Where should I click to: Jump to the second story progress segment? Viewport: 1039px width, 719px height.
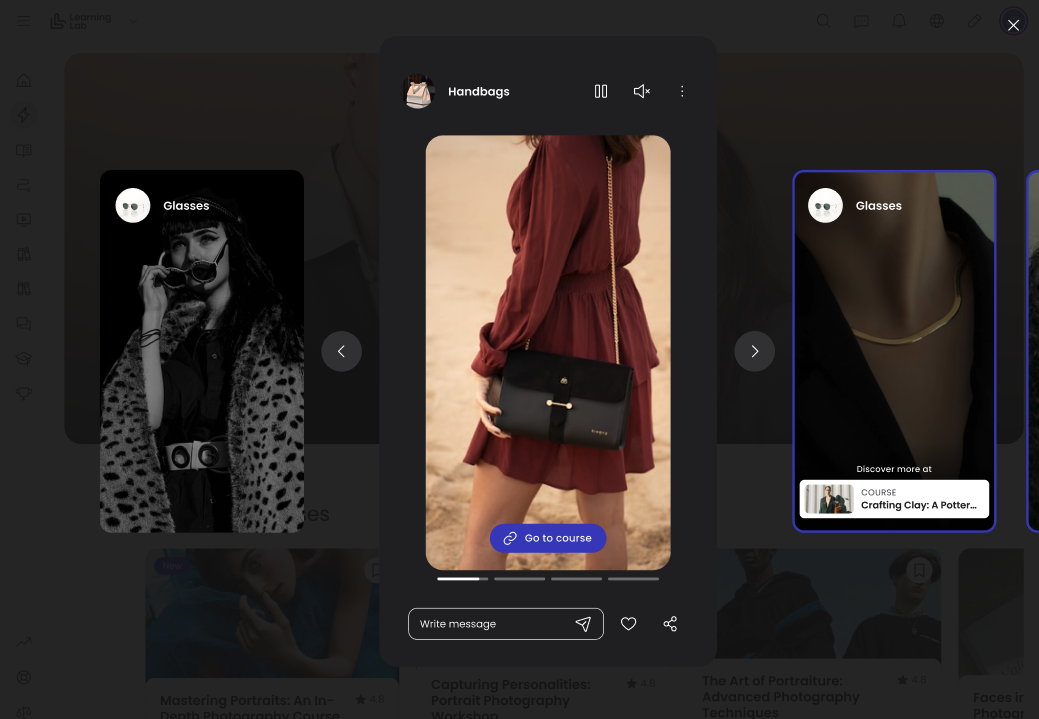coord(520,579)
